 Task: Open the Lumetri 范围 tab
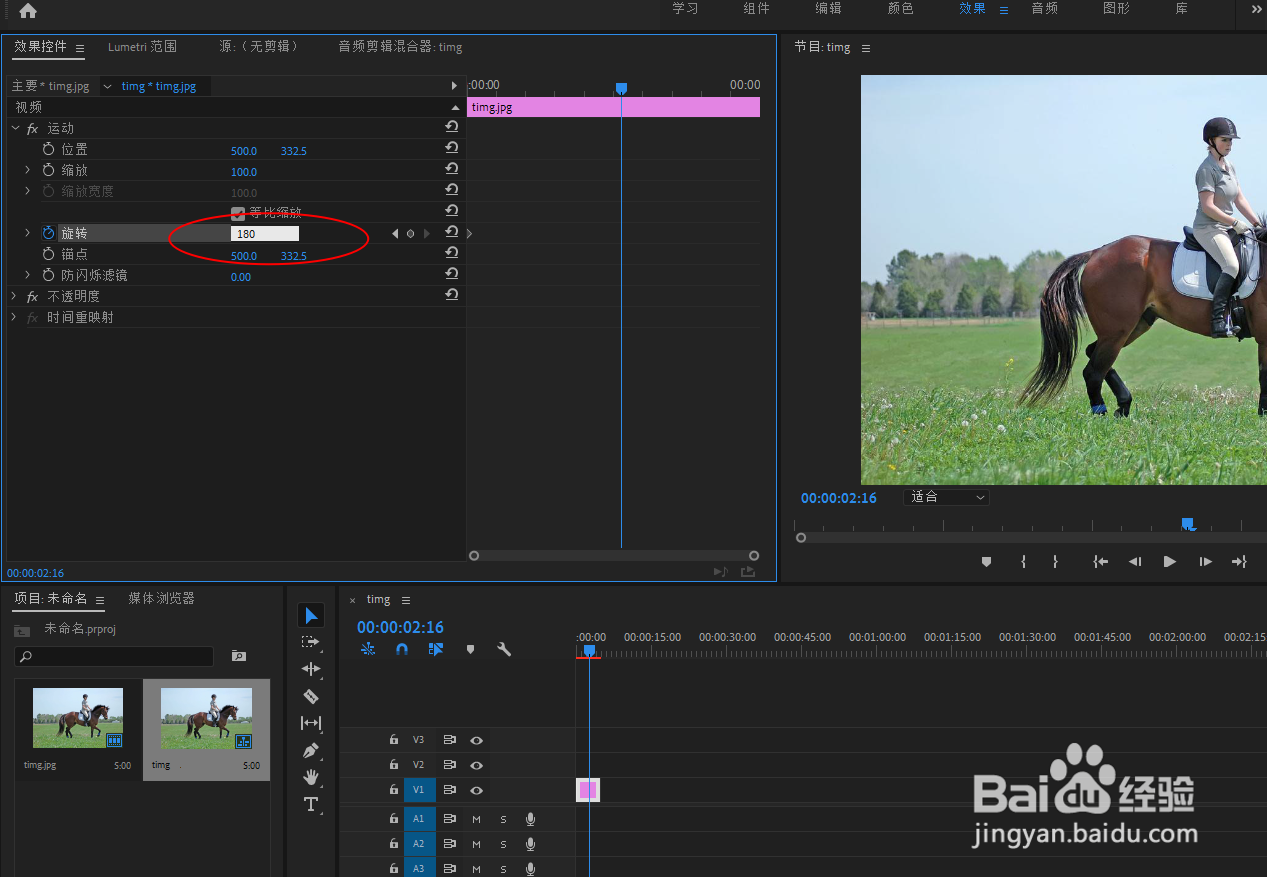point(142,46)
